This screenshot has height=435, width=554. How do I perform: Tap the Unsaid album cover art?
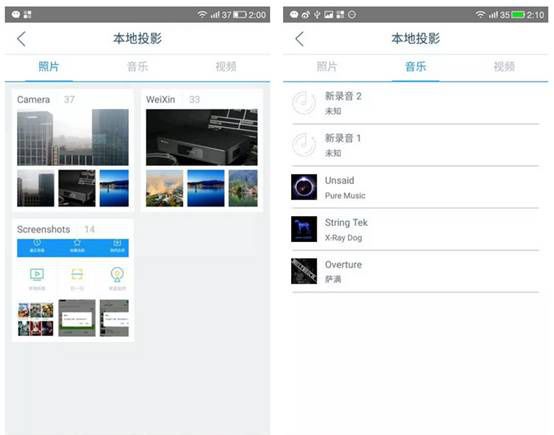tap(304, 187)
